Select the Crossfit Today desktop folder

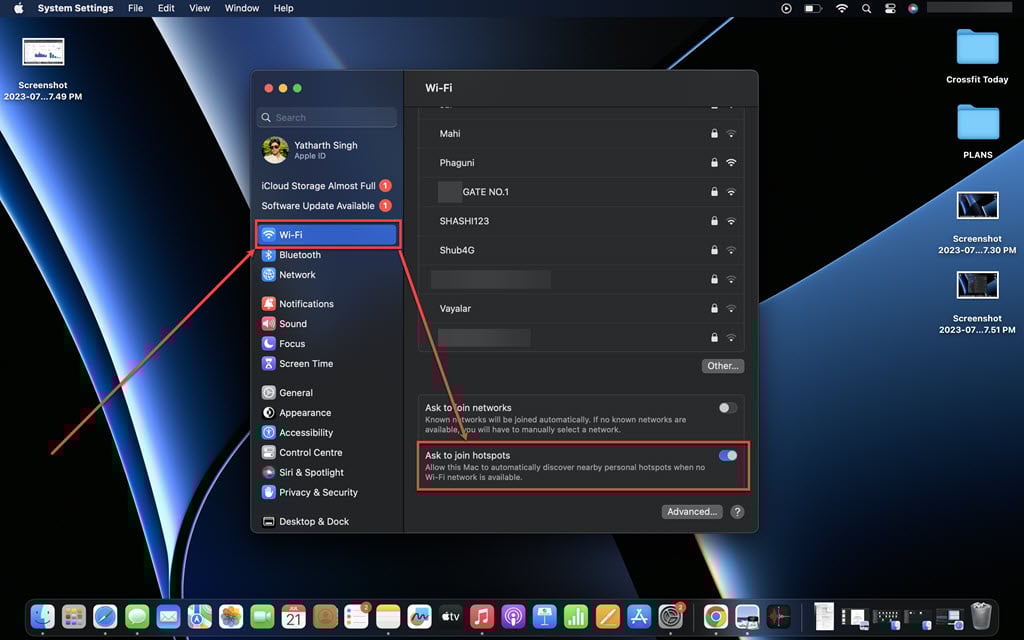click(977, 56)
